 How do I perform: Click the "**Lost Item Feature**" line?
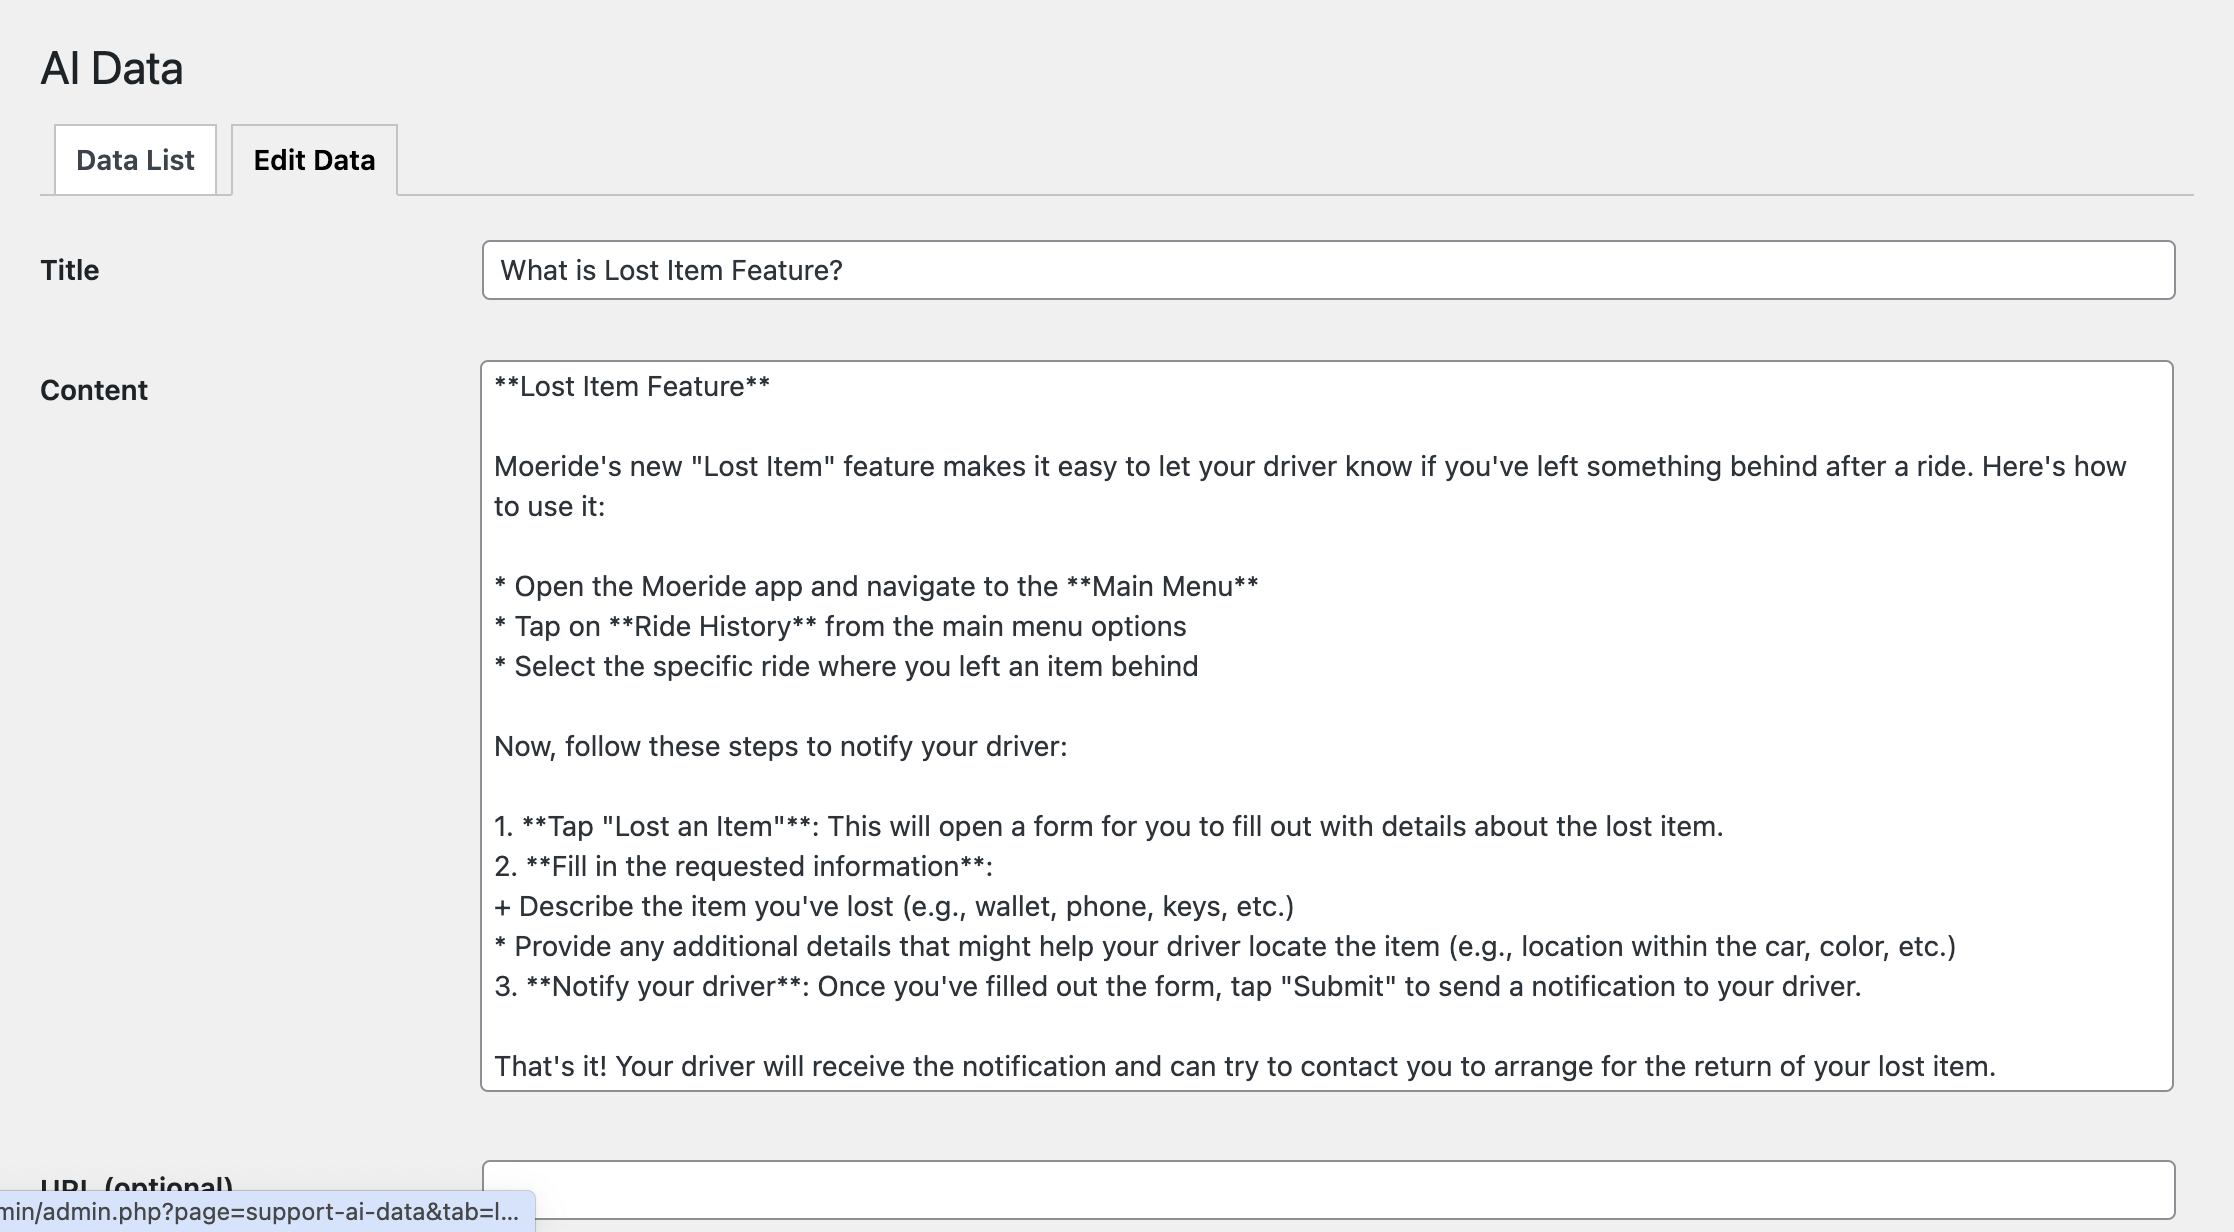(632, 387)
